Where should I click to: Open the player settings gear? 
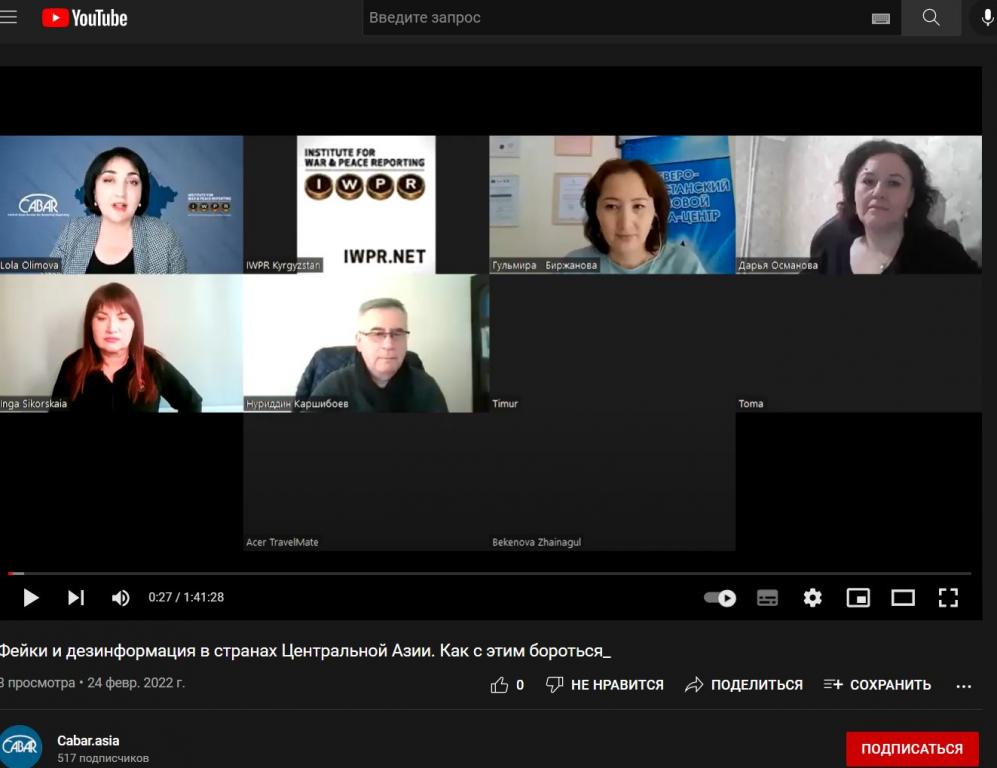[812, 598]
